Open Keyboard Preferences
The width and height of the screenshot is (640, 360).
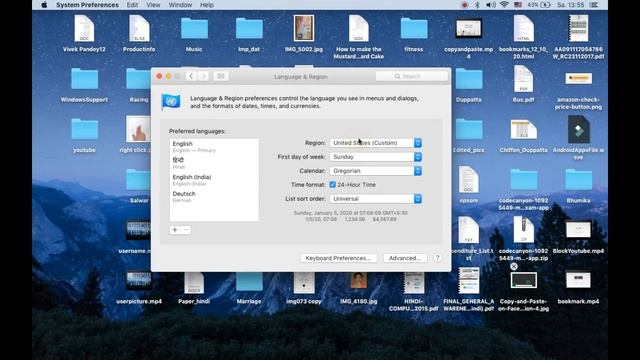[338, 258]
